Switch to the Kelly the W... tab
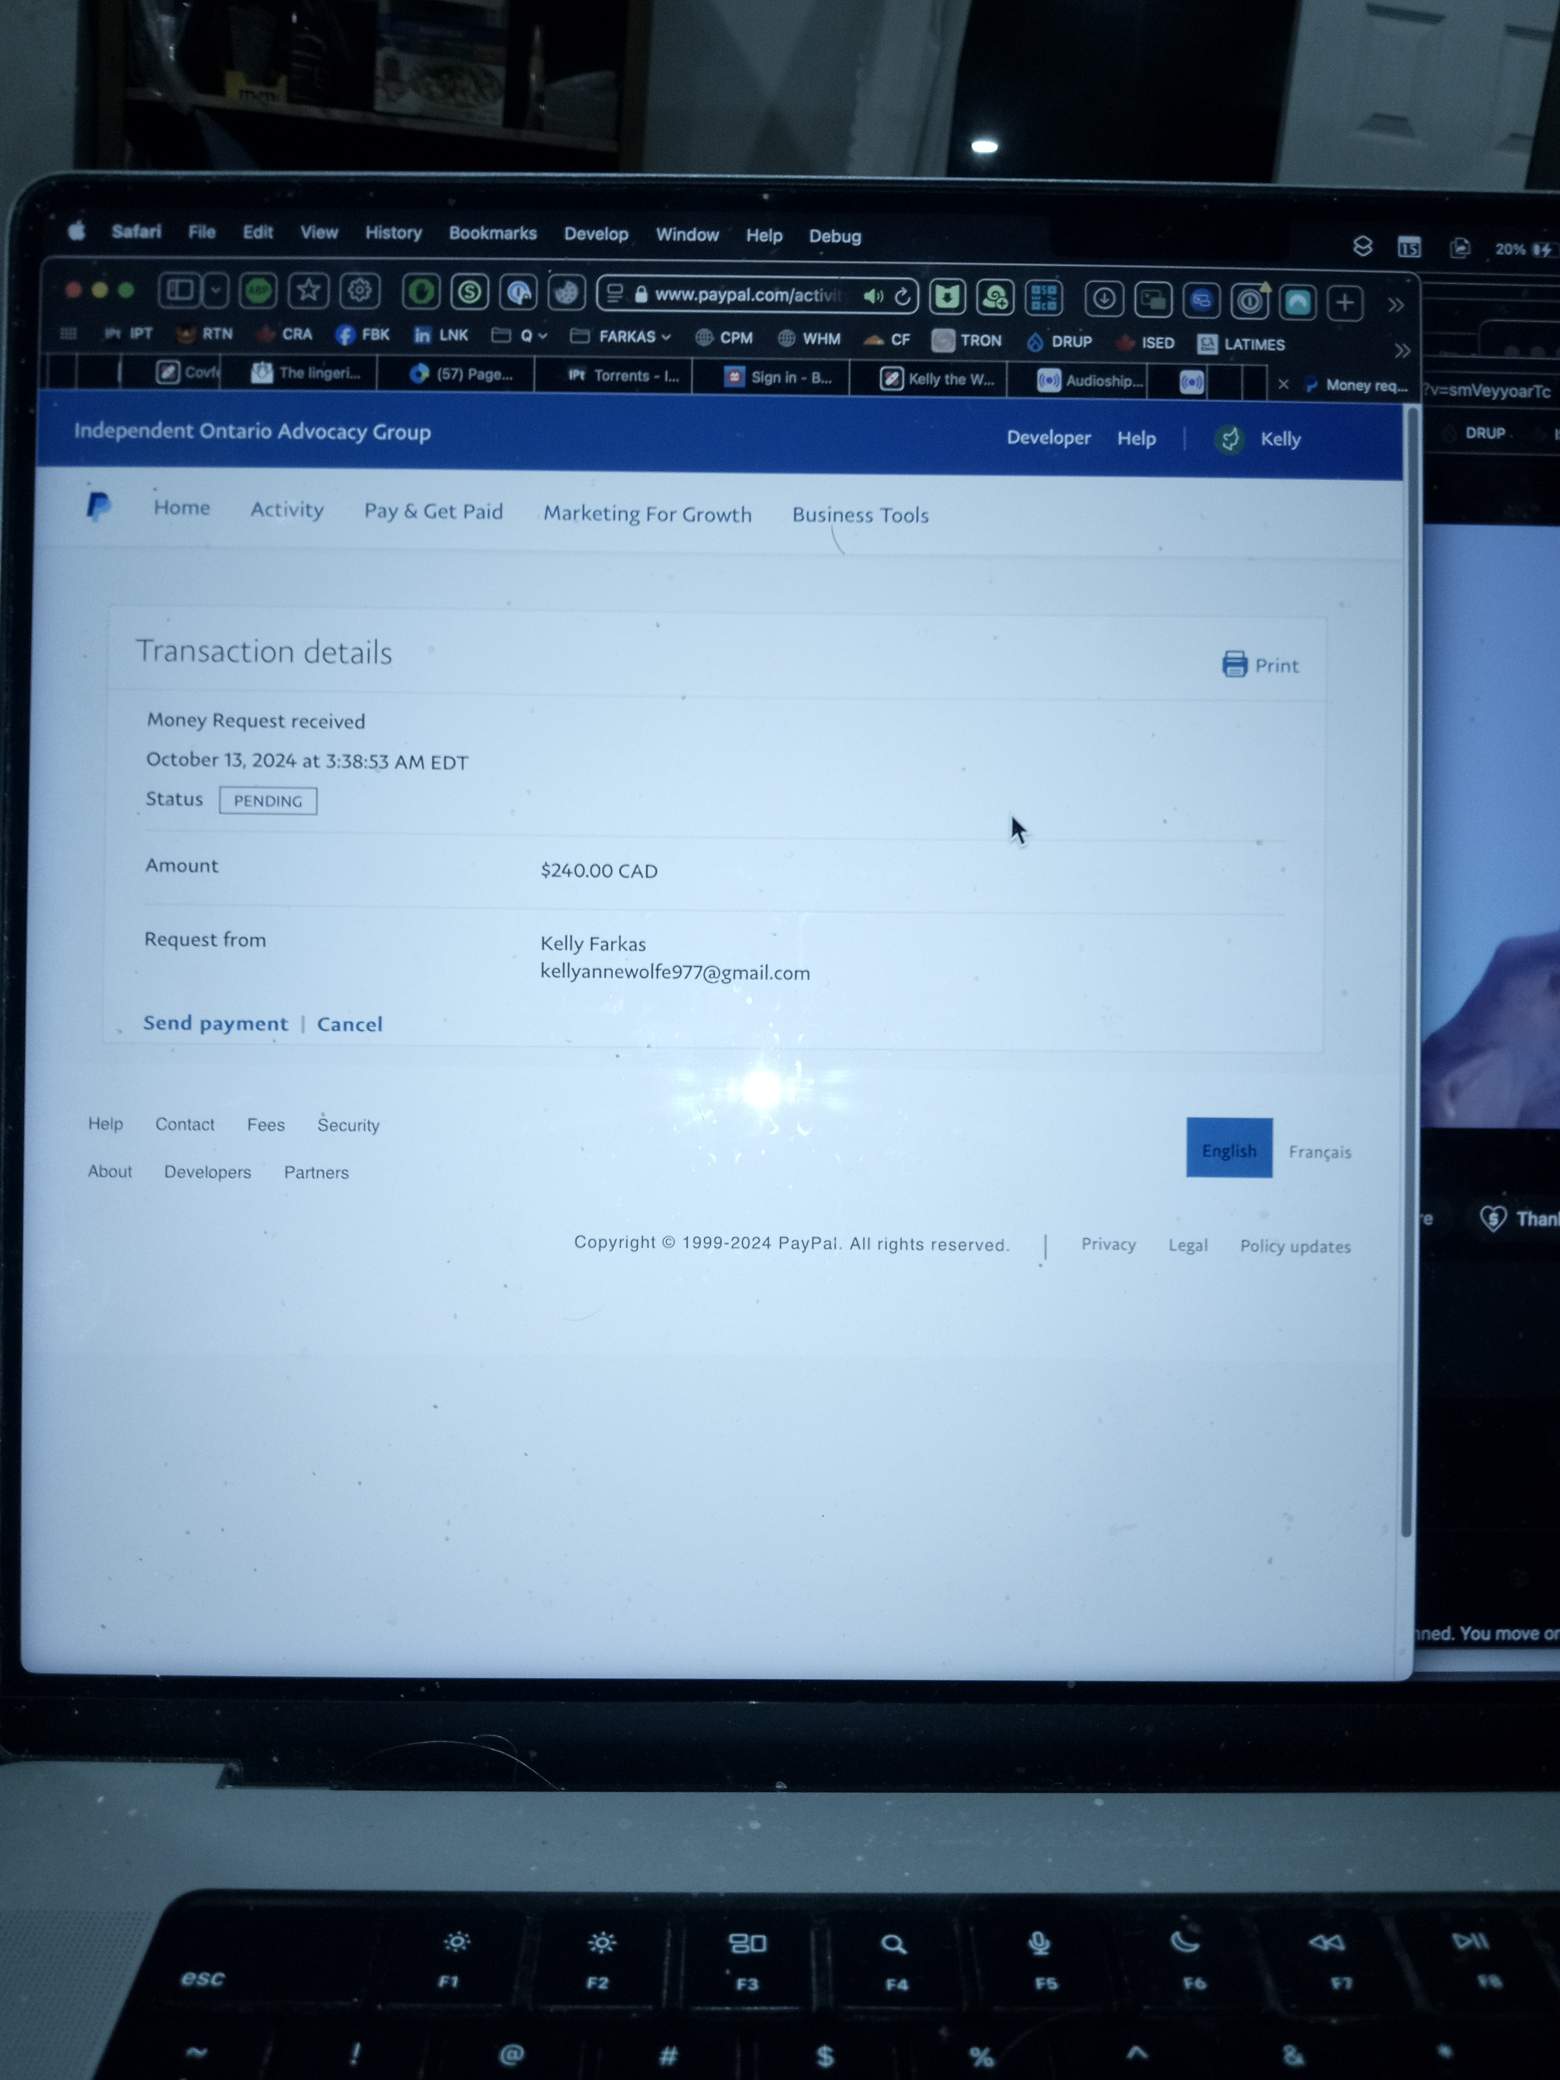Viewport: 1560px width, 2080px height. (x=937, y=379)
